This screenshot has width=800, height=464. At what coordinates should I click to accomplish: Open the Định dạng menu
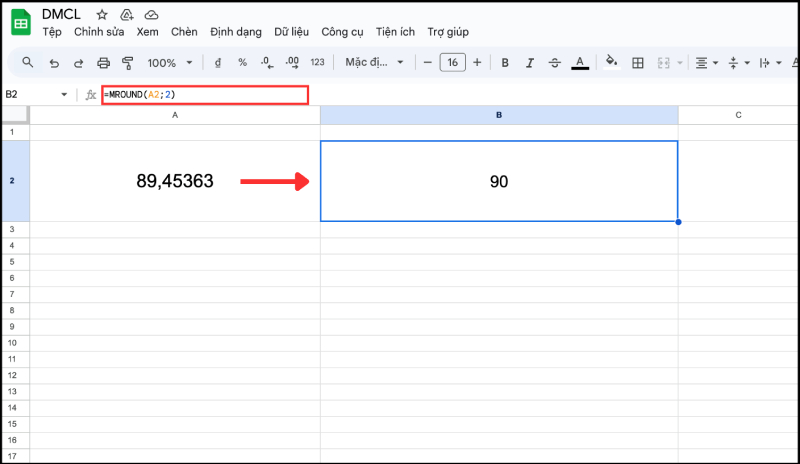[x=236, y=32]
